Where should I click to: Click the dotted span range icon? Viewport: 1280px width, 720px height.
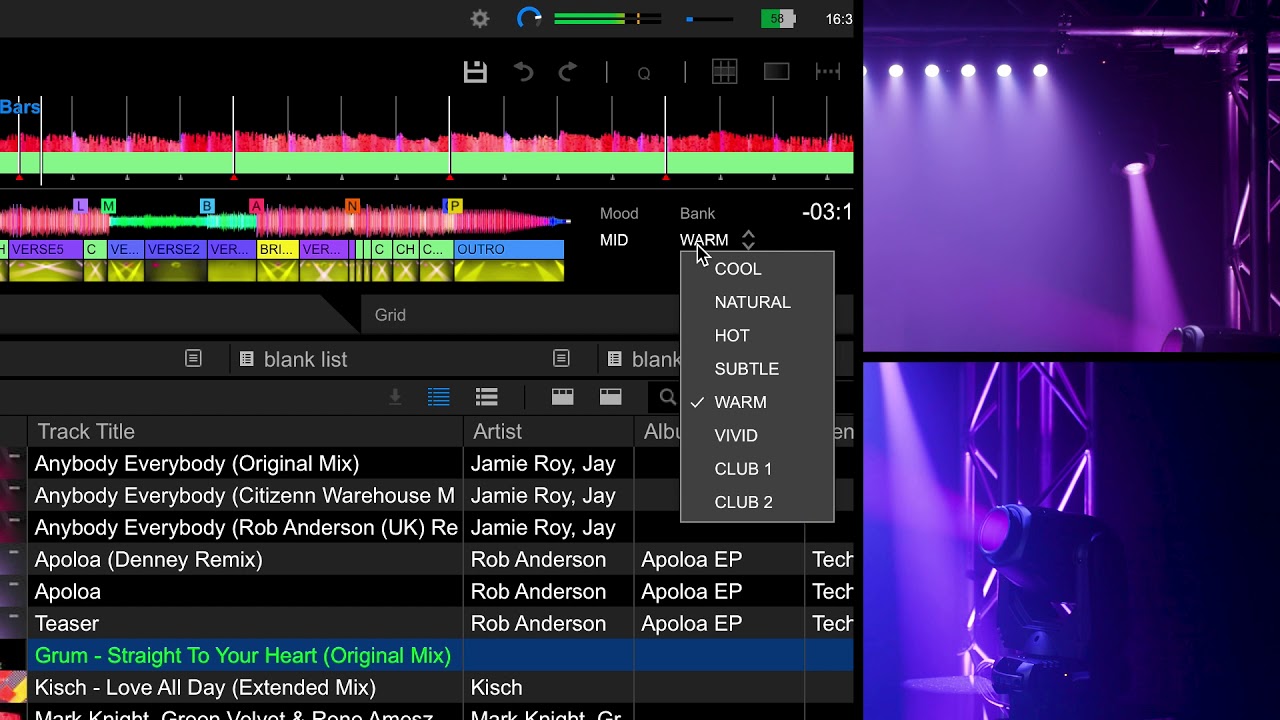tap(828, 72)
